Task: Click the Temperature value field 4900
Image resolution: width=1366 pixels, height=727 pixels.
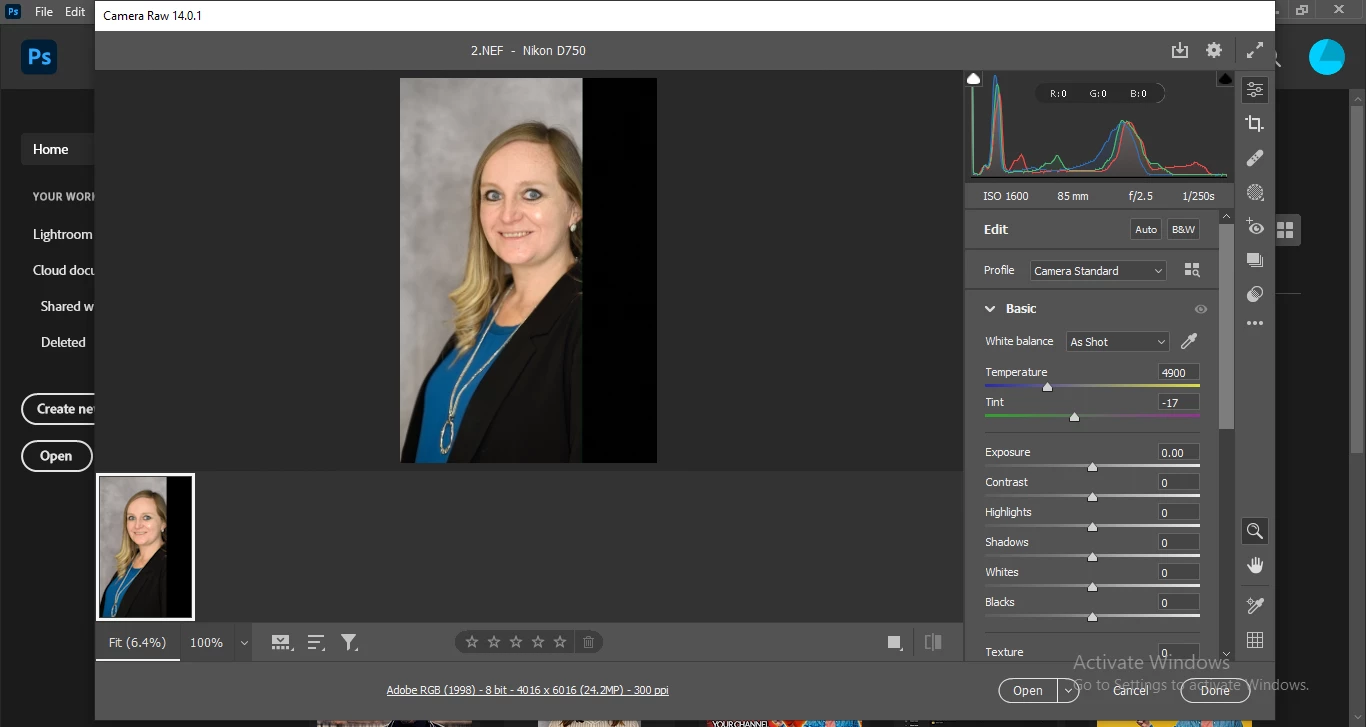Action: [1178, 373]
